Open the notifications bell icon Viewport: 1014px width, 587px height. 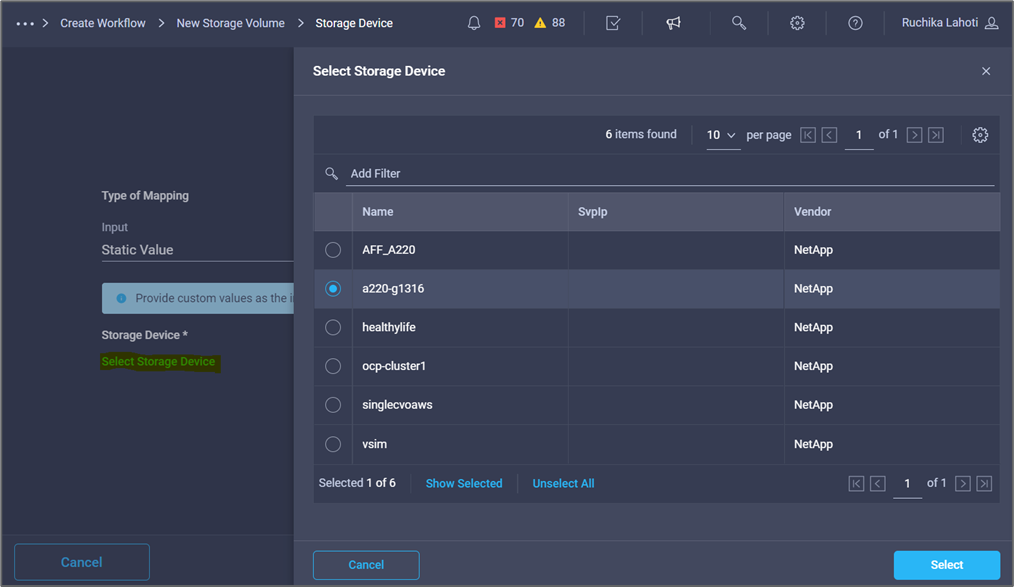click(474, 23)
